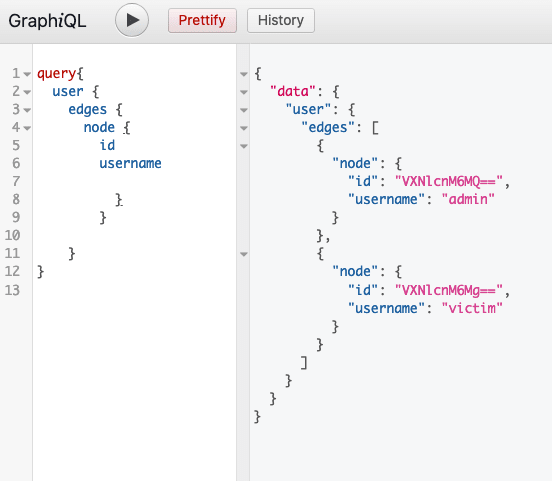Fold the "user" object in results
Viewport: 552px width, 481px height.
pos(244,110)
